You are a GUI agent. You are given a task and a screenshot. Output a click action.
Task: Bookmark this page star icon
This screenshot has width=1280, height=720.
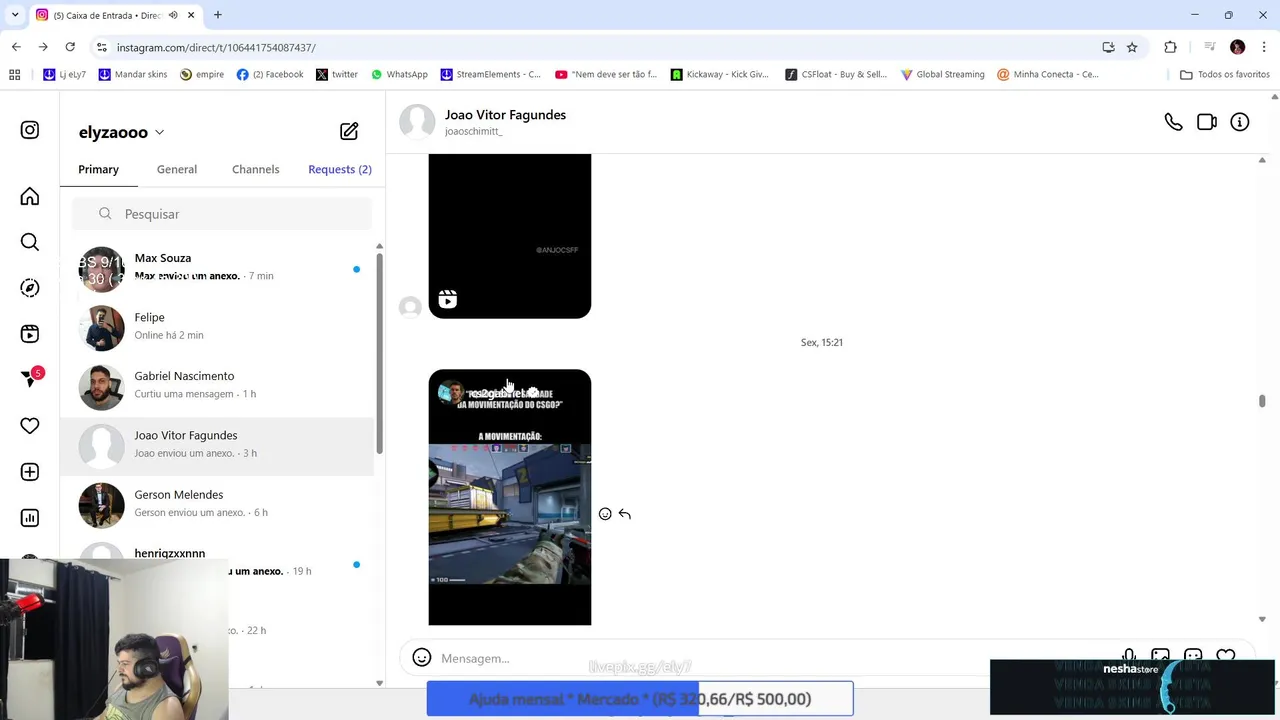(x=1132, y=47)
